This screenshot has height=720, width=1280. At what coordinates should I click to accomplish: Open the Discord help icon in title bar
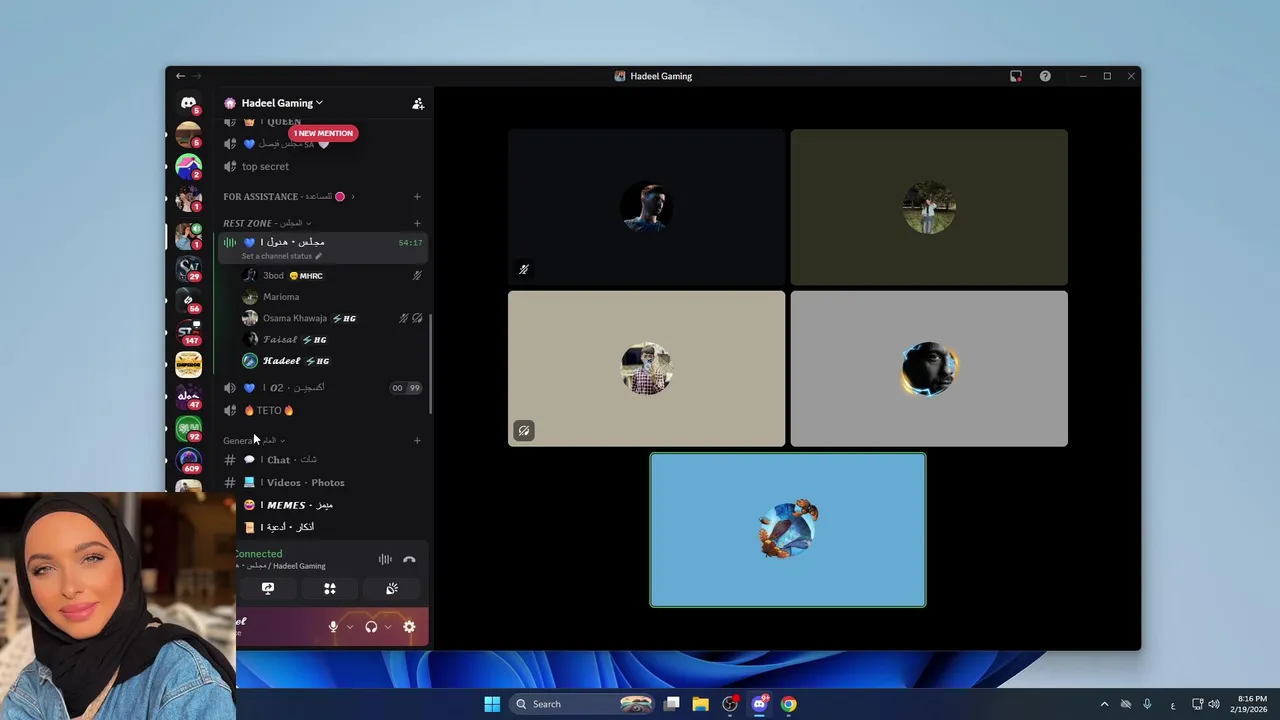click(x=1045, y=76)
